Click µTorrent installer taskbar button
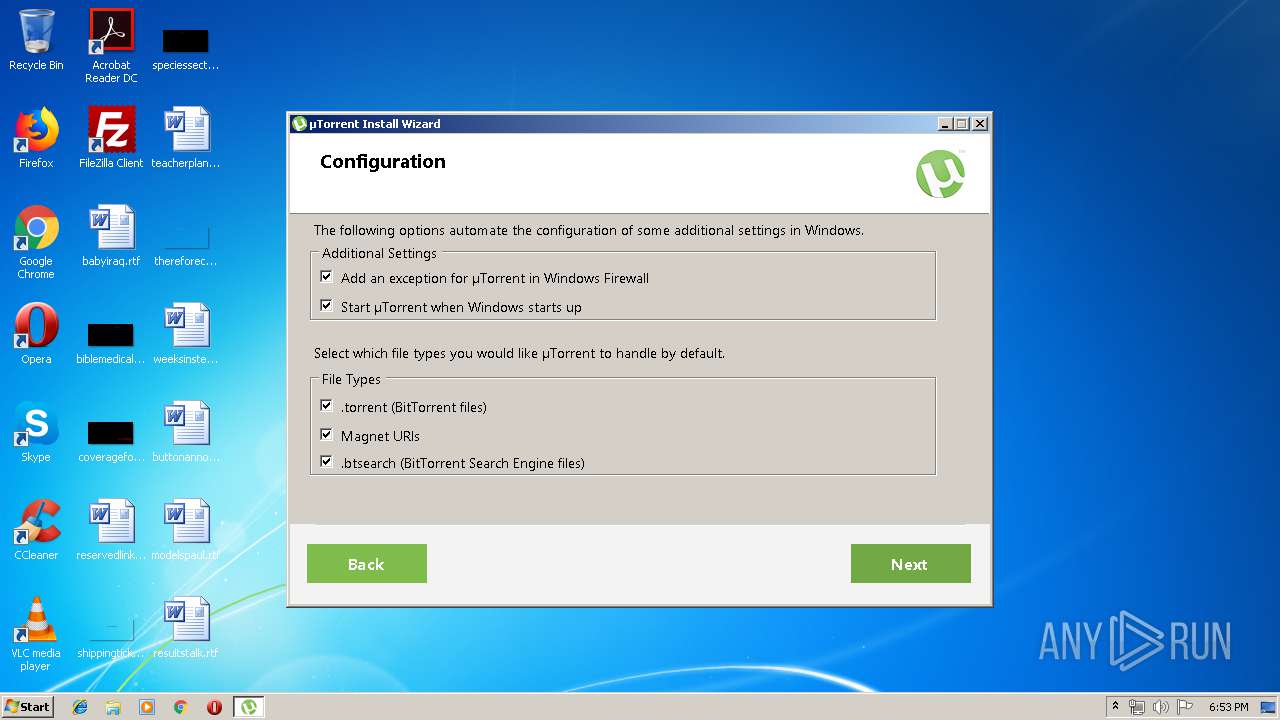The height and width of the screenshot is (720, 1280). click(248, 707)
